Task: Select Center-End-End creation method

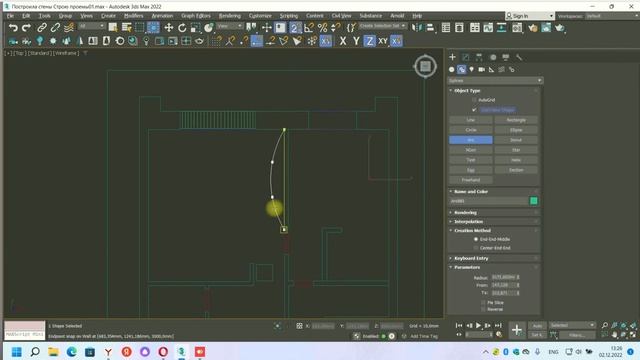Action: point(476,248)
